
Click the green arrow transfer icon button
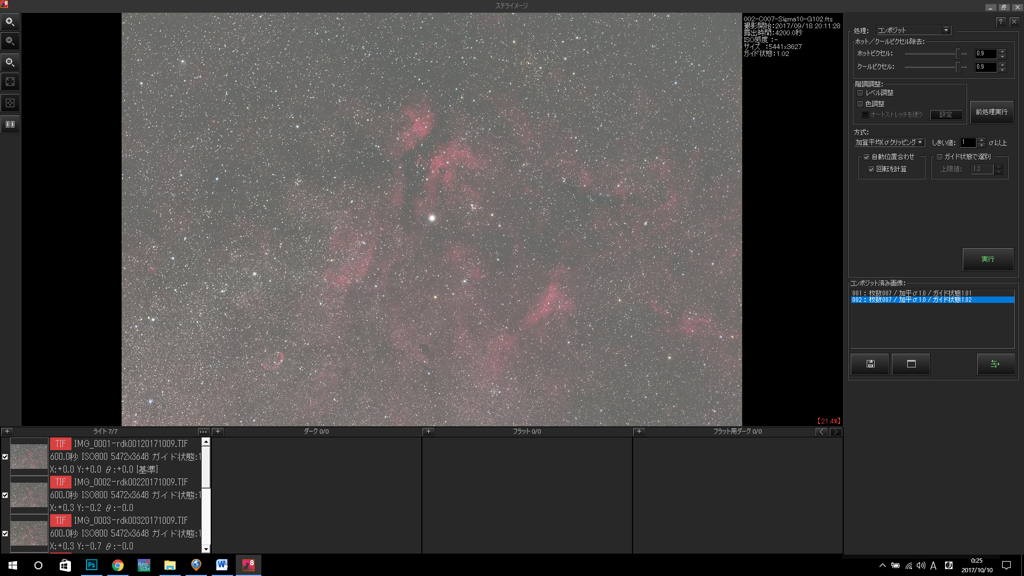click(995, 364)
